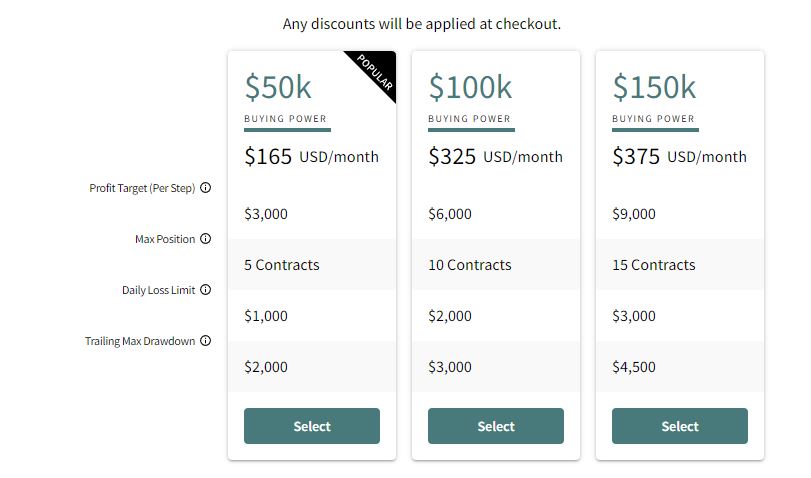Screen dimensions: 811x478
Task: Click the Popular ribbon badge
Action: (x=376, y=73)
